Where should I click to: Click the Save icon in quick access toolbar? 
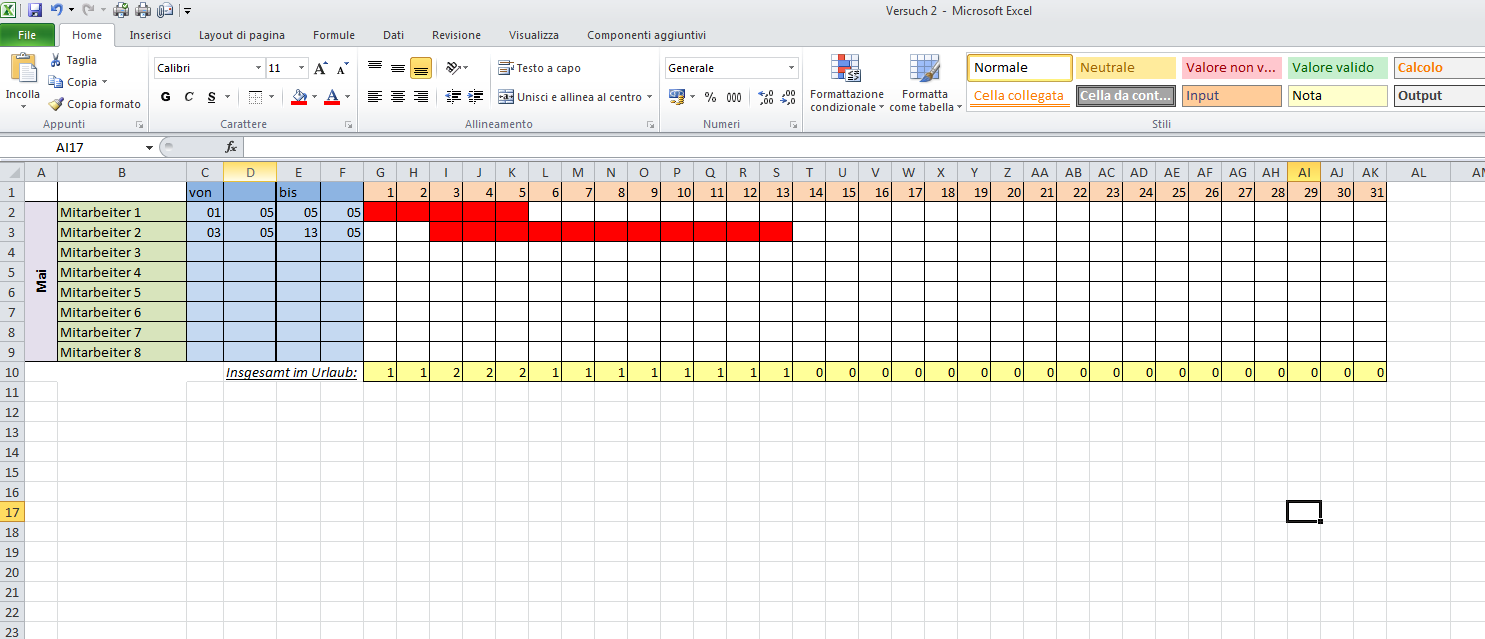tap(35, 11)
